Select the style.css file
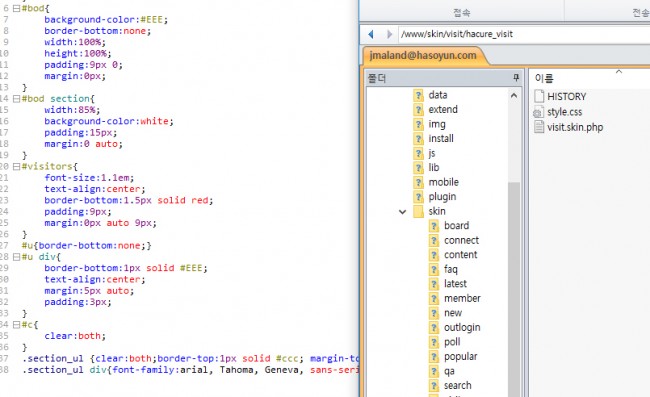Viewport: 650px width, 397px height. pos(558,111)
